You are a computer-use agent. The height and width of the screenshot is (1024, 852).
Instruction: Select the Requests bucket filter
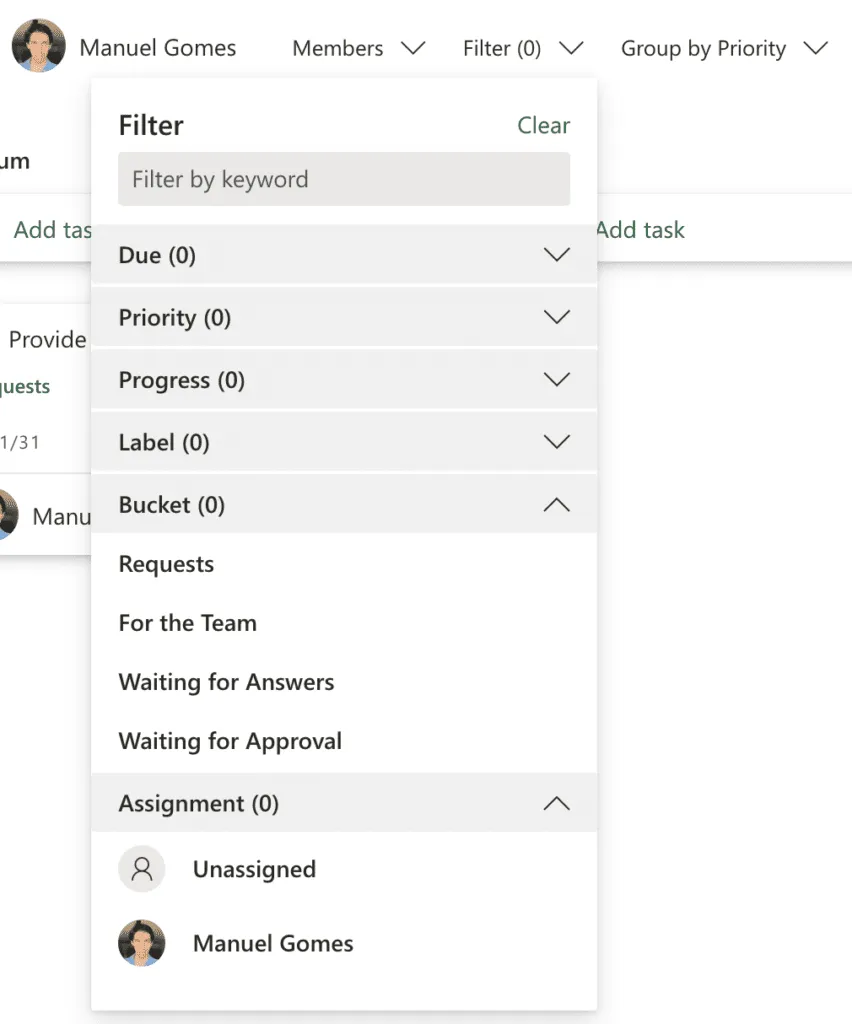coord(166,564)
